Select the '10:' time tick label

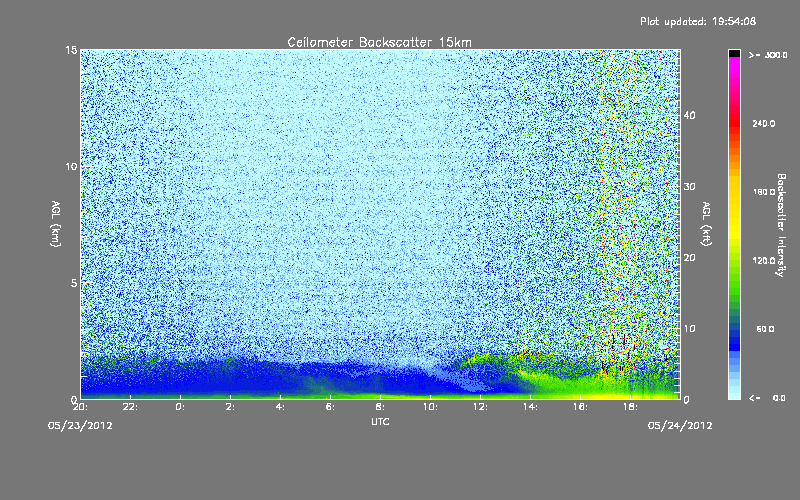430,407
